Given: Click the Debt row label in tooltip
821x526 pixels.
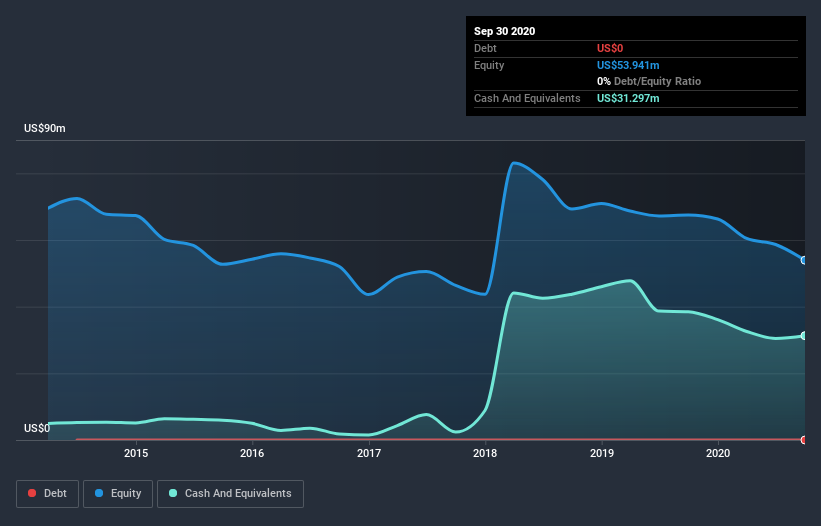Looking at the screenshot, I should pos(485,48).
